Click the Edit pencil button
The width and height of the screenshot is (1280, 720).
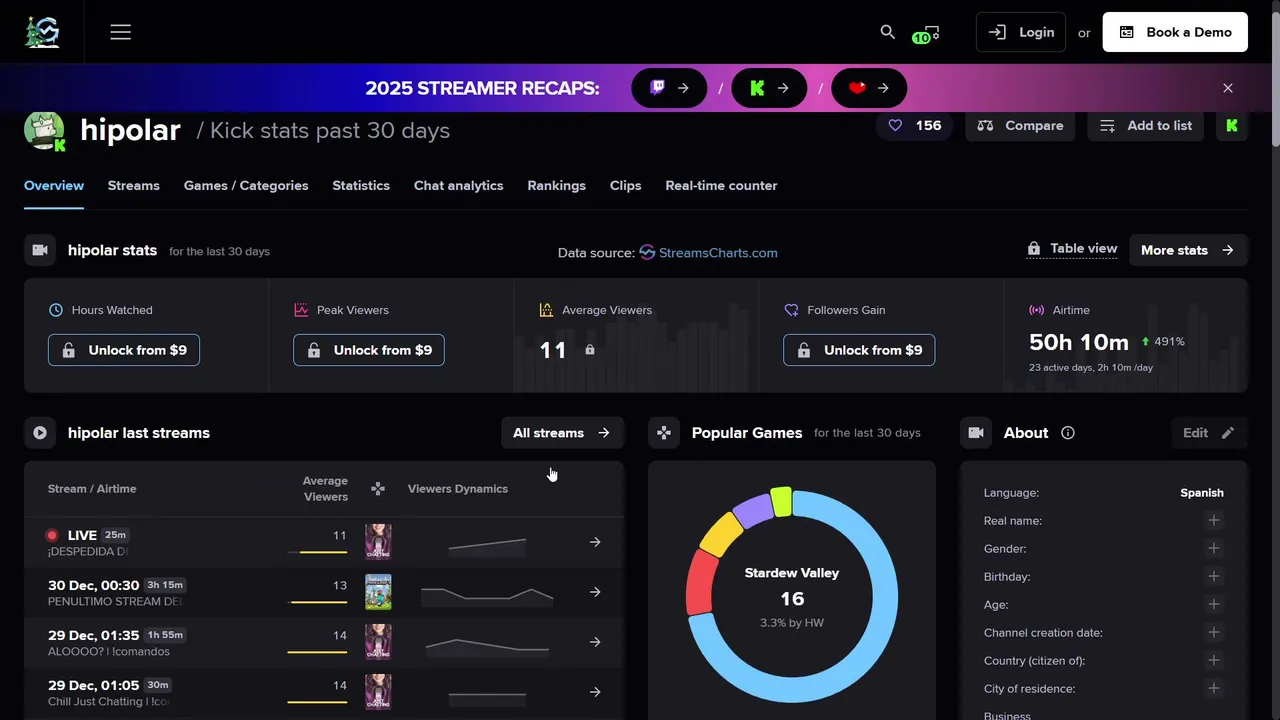[x=1209, y=433]
